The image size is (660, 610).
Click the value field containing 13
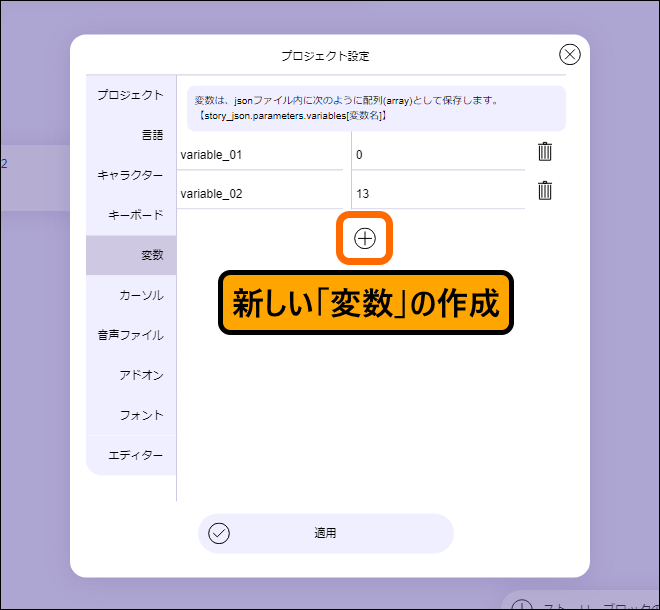pyautogui.click(x=437, y=194)
